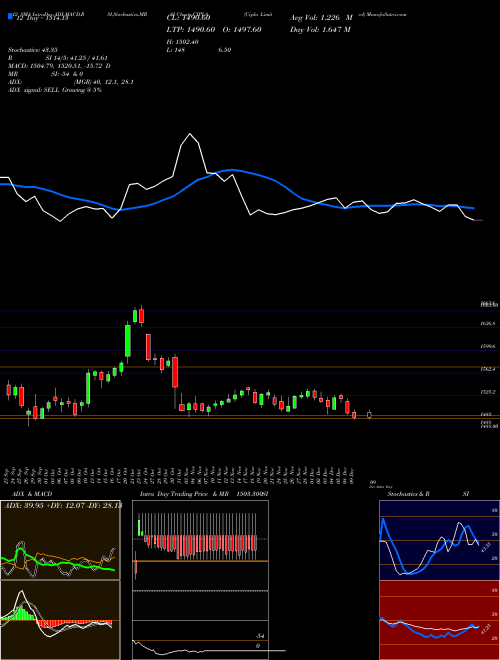Click the 'O: 1497.60' open price
The image size is (500, 660).
pyautogui.click(x=243, y=29)
